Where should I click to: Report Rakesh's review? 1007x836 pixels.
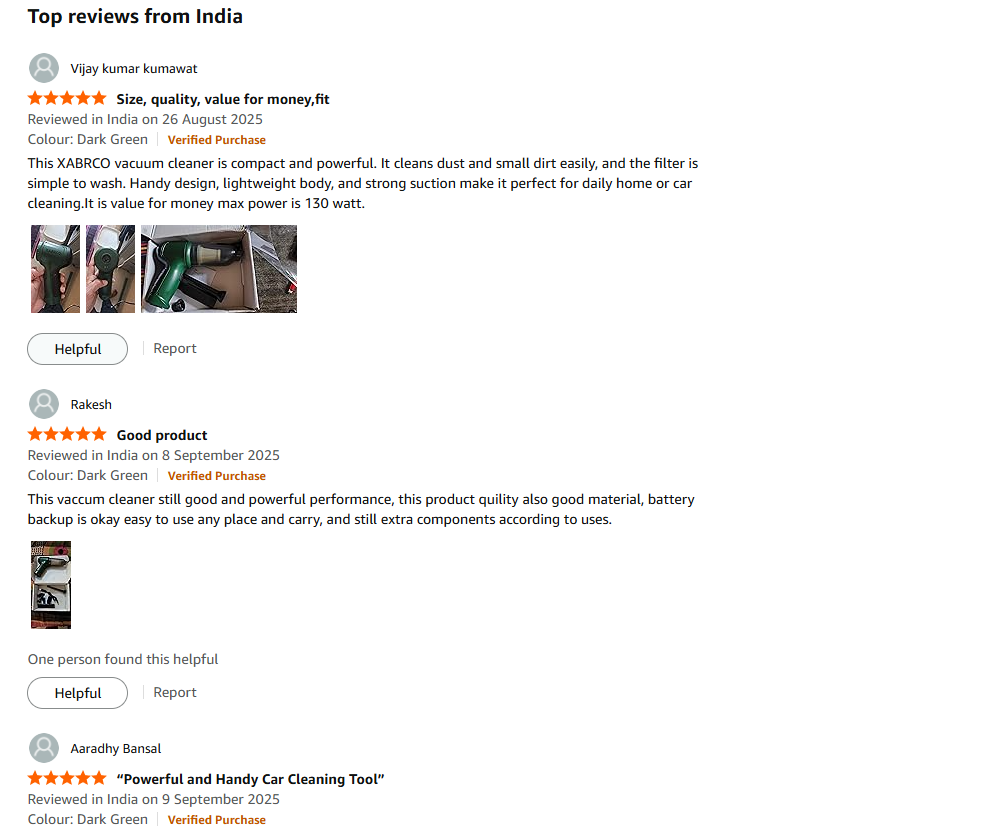(x=175, y=693)
